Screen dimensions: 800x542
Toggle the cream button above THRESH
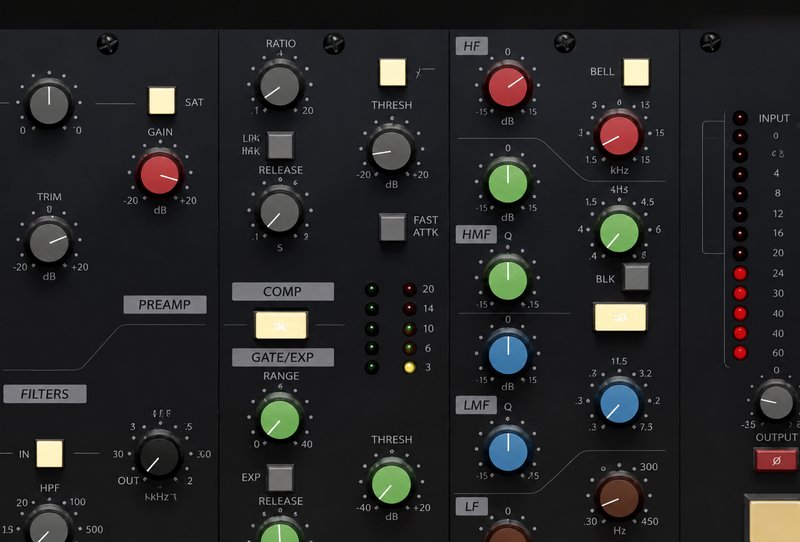coord(392,72)
